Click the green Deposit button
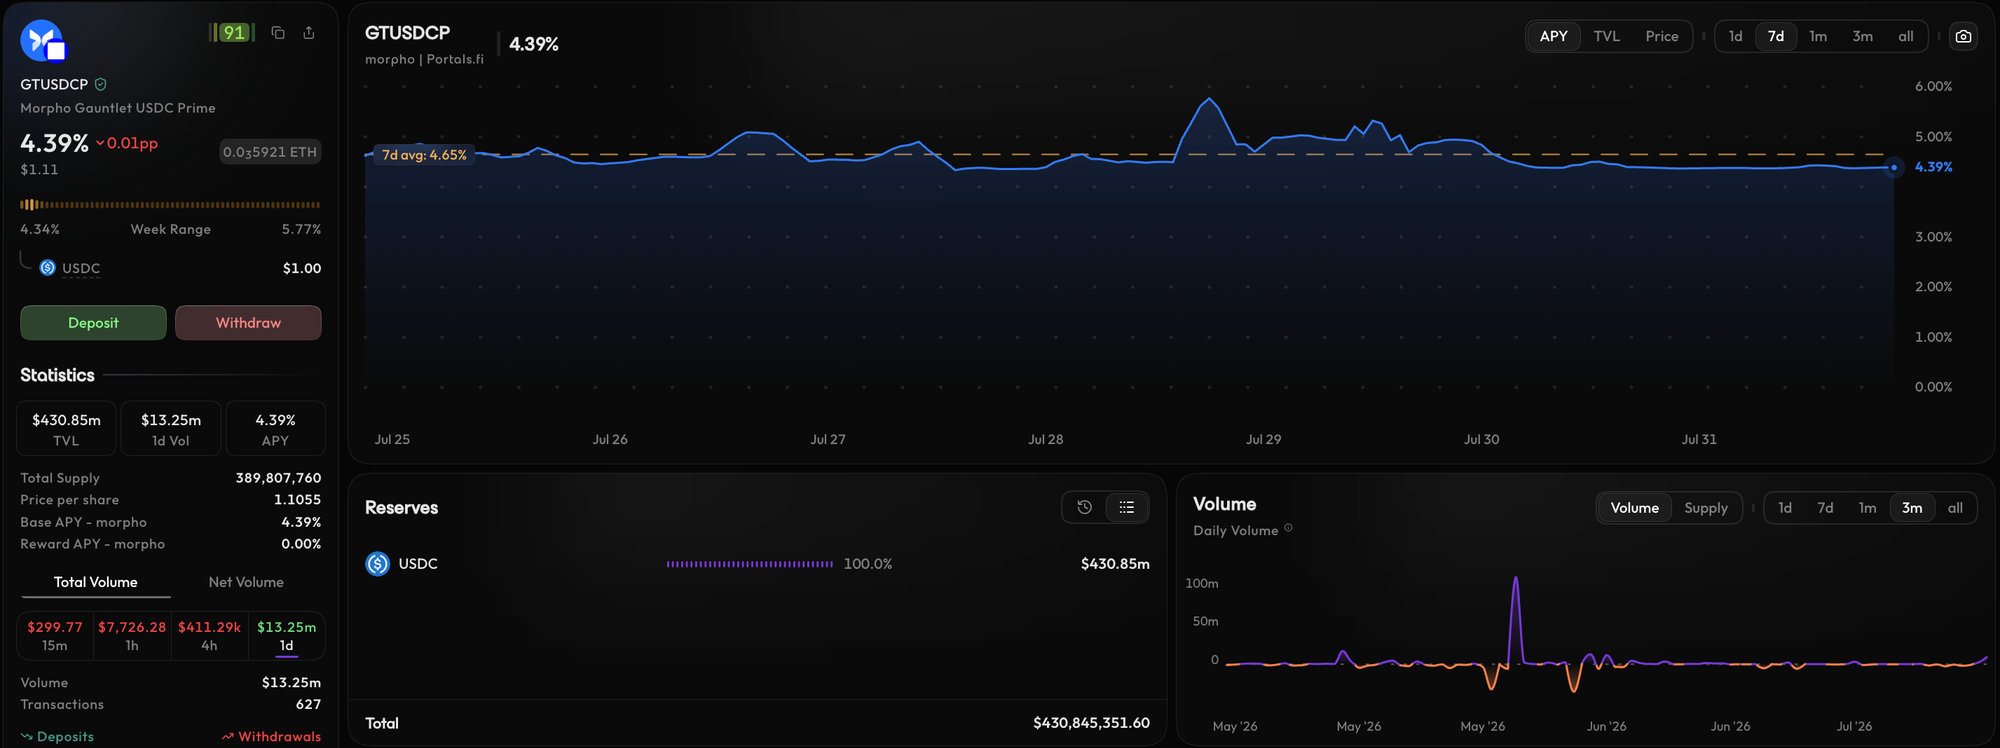Screen dimensions: 2000x748 click(x=93, y=323)
